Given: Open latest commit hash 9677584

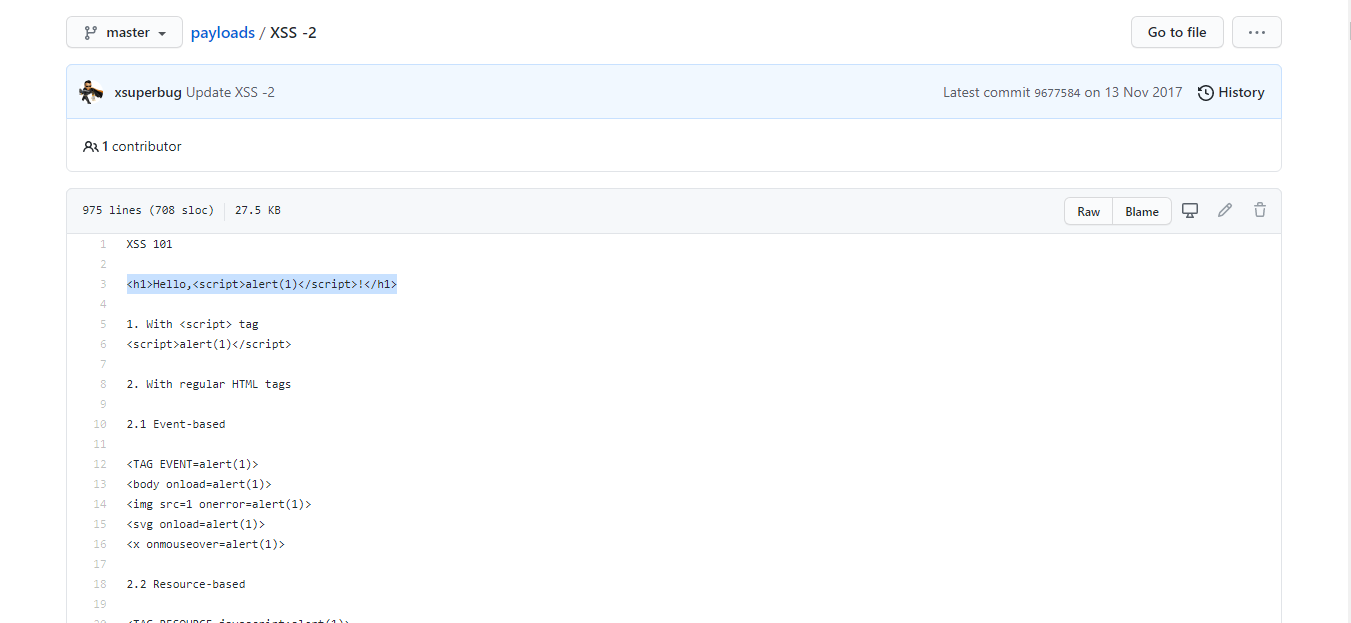Looking at the screenshot, I should (x=1057, y=93).
